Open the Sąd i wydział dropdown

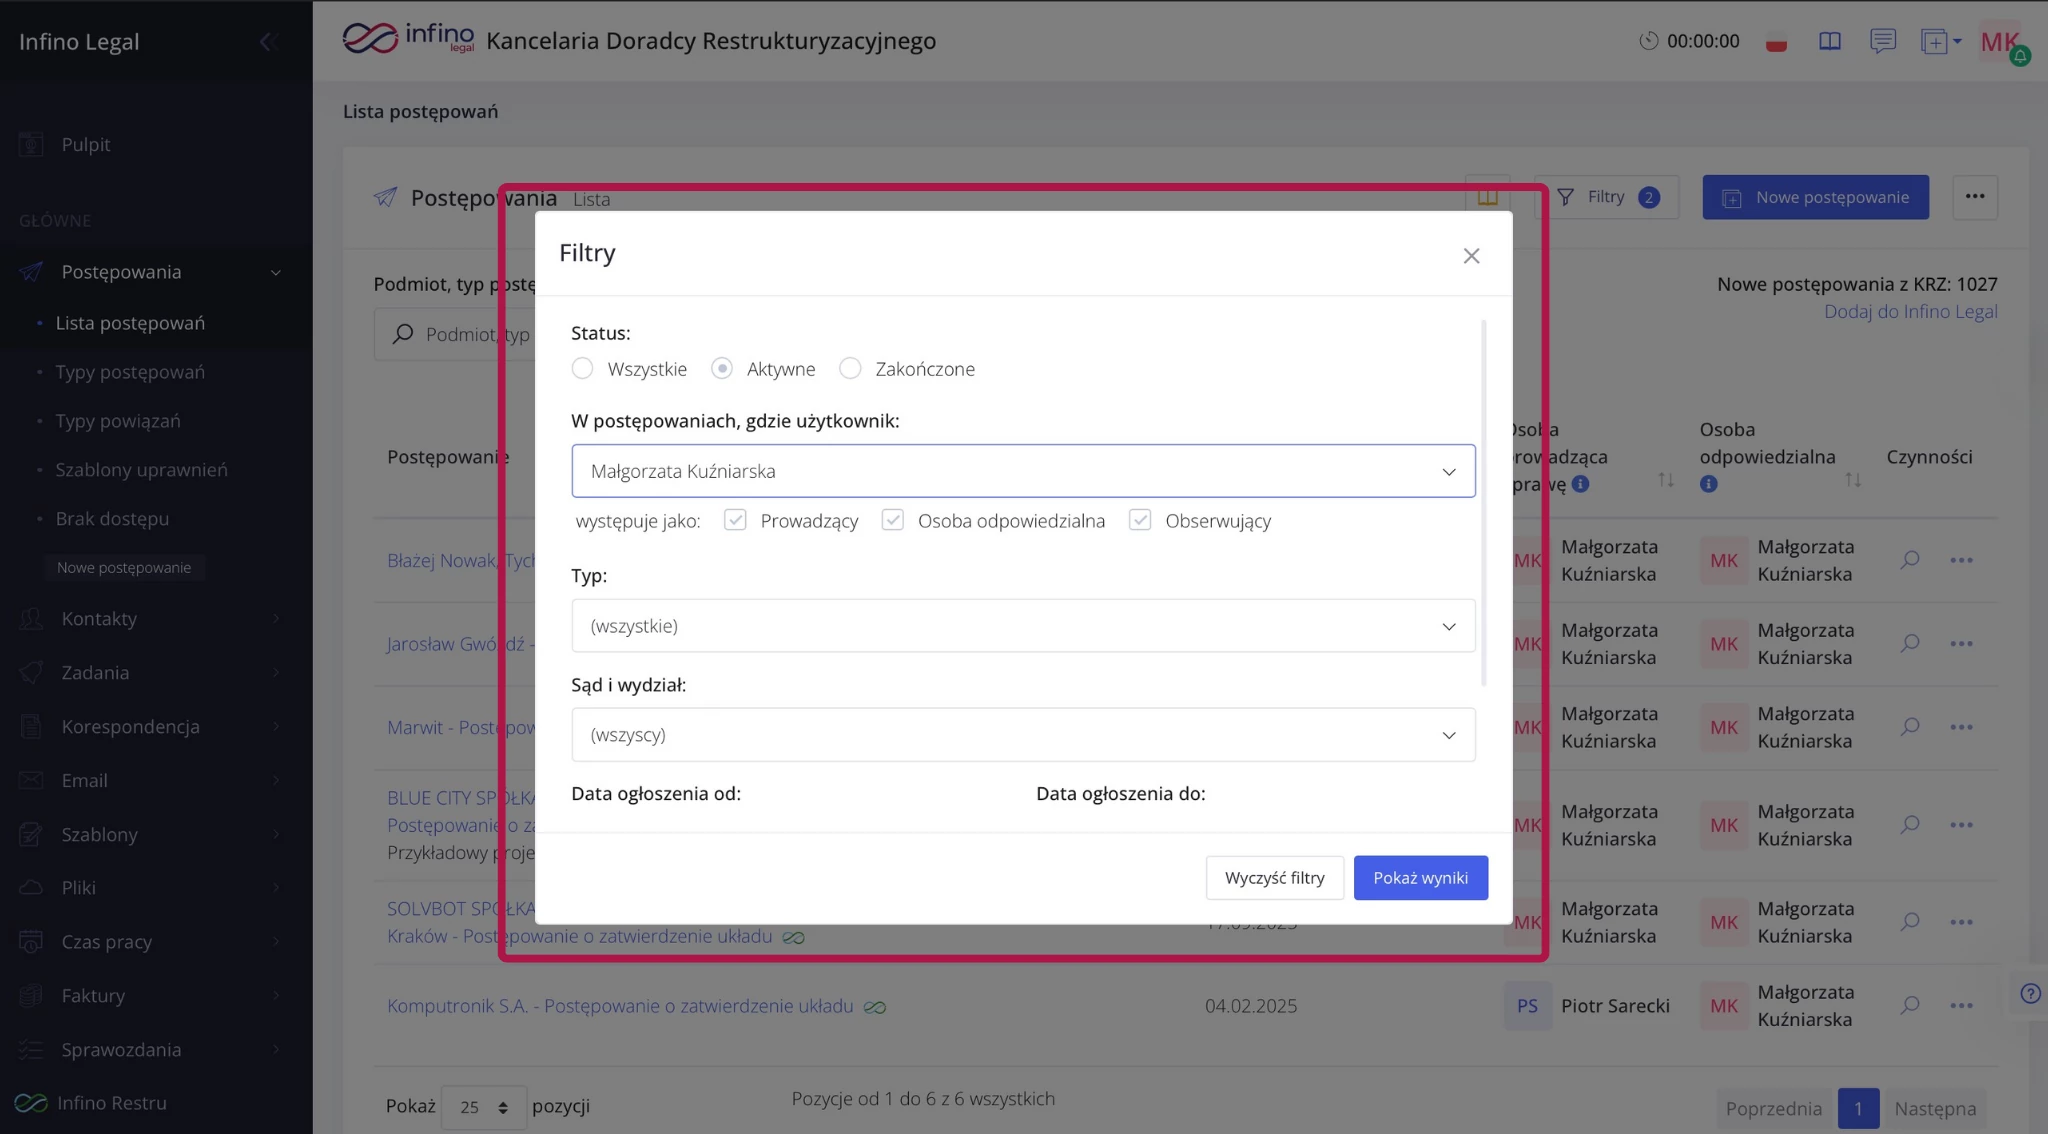(x=1022, y=735)
